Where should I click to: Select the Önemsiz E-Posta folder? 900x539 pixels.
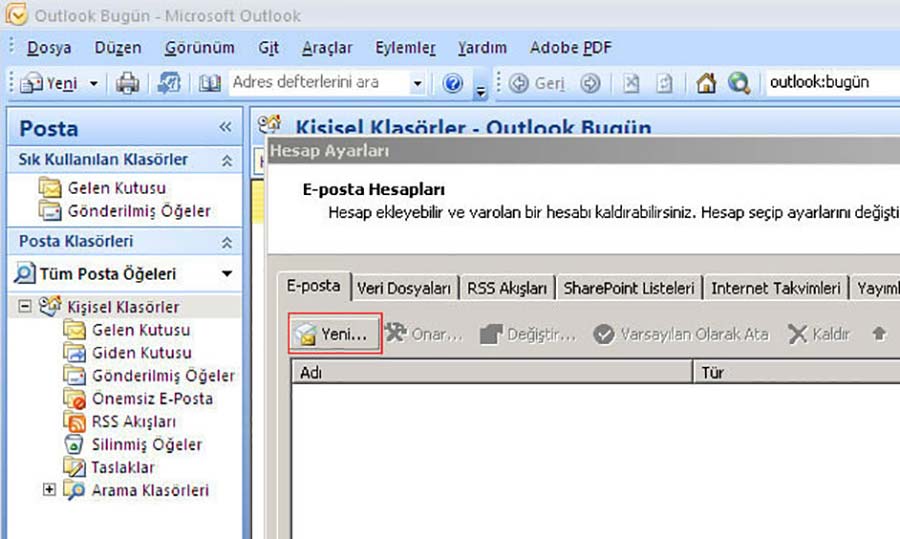(x=152, y=399)
